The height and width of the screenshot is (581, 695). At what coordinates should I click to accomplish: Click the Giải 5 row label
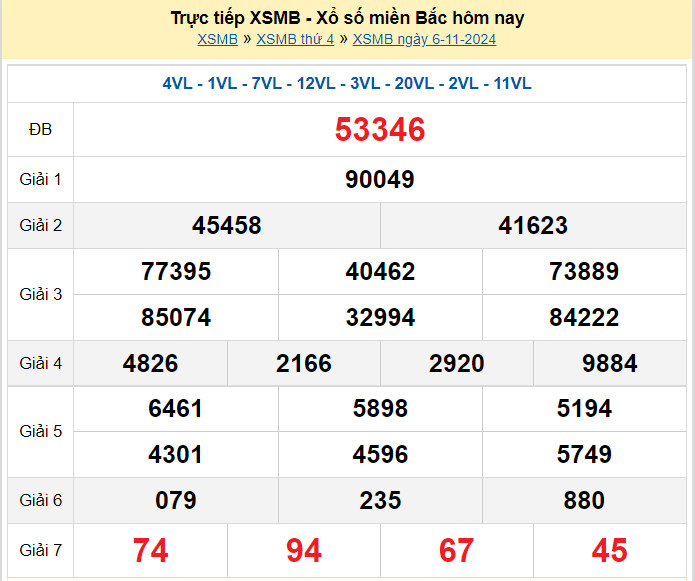40,431
